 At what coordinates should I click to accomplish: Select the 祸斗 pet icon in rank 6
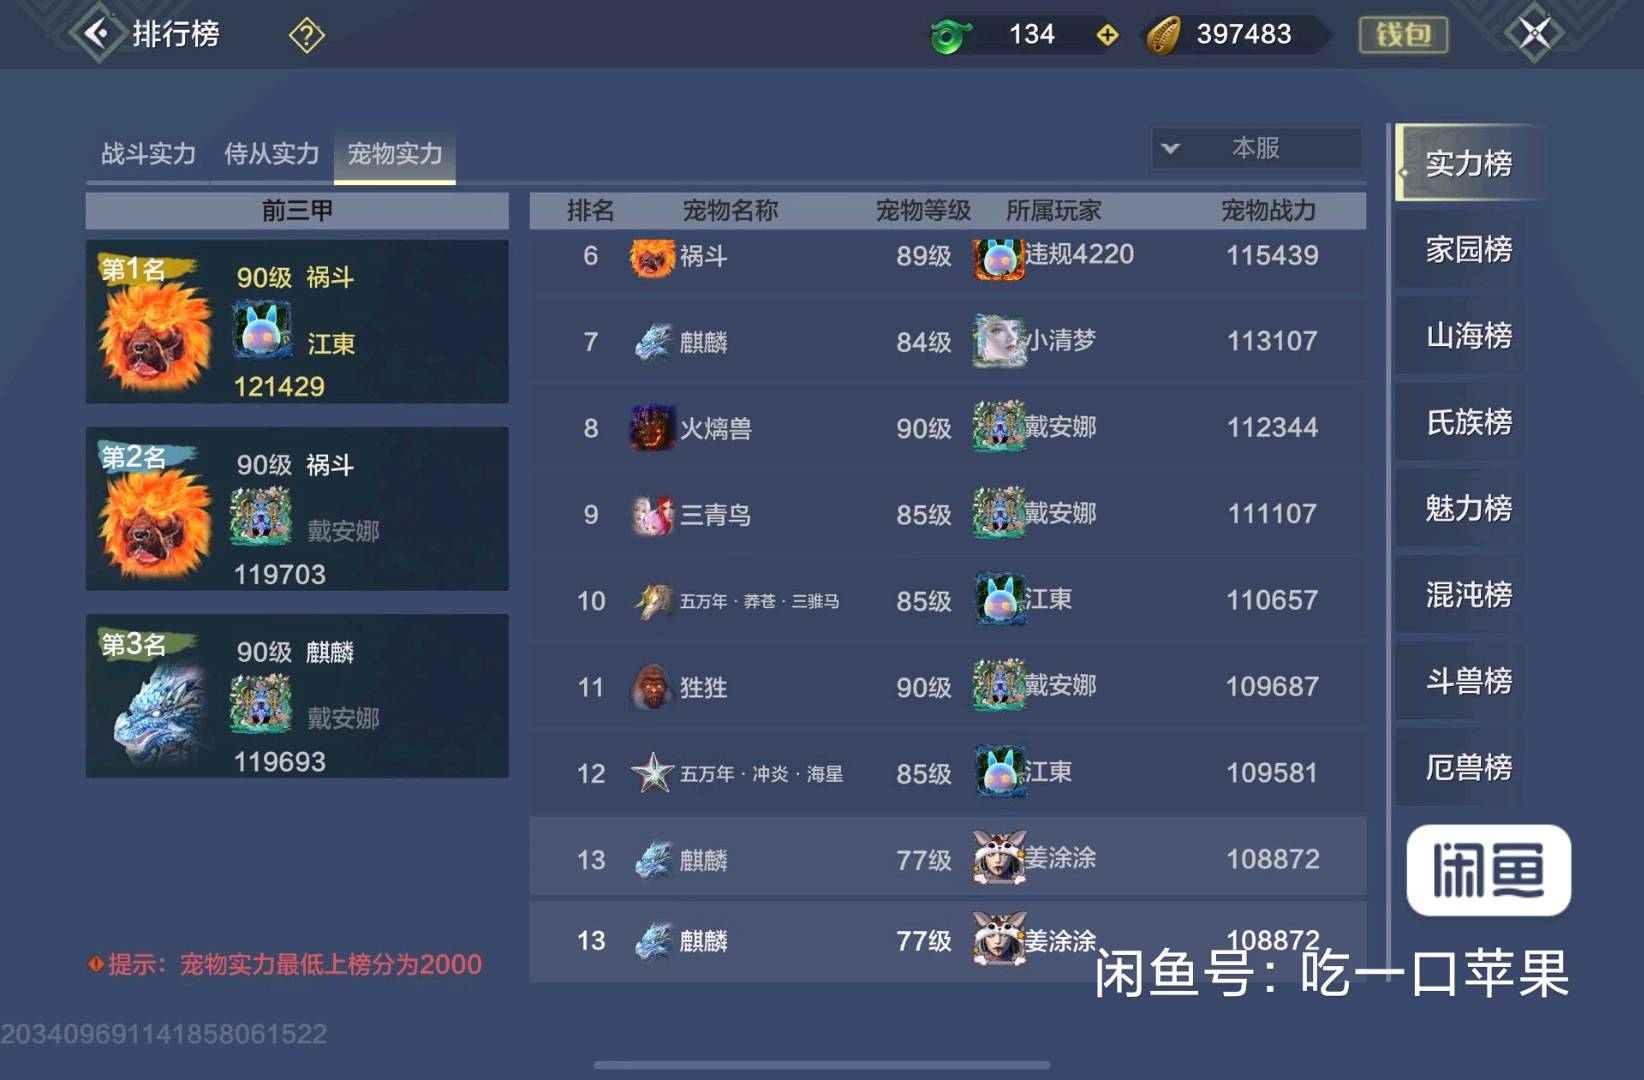pos(652,256)
